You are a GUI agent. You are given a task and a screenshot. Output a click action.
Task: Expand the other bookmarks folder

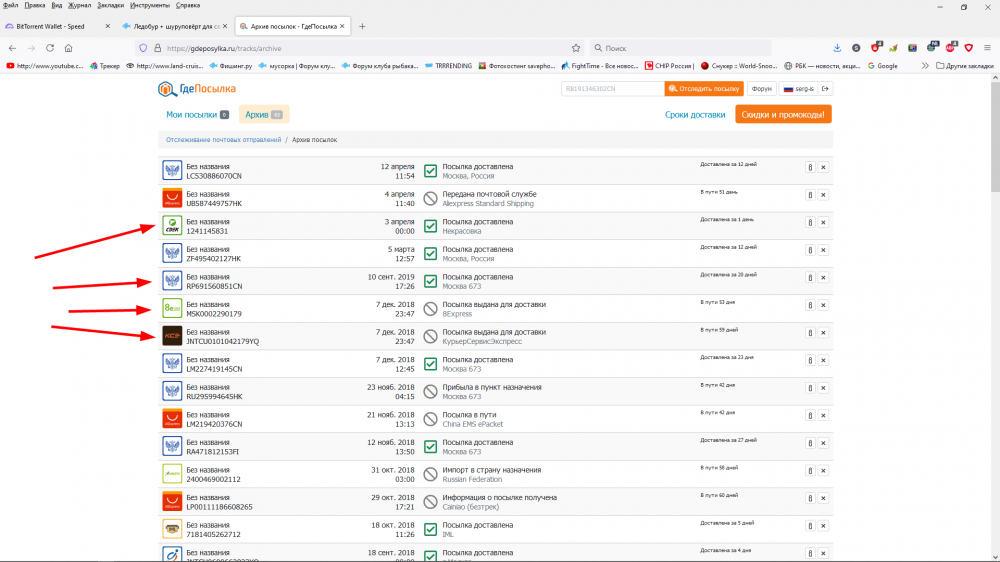pyautogui.click(x=961, y=66)
